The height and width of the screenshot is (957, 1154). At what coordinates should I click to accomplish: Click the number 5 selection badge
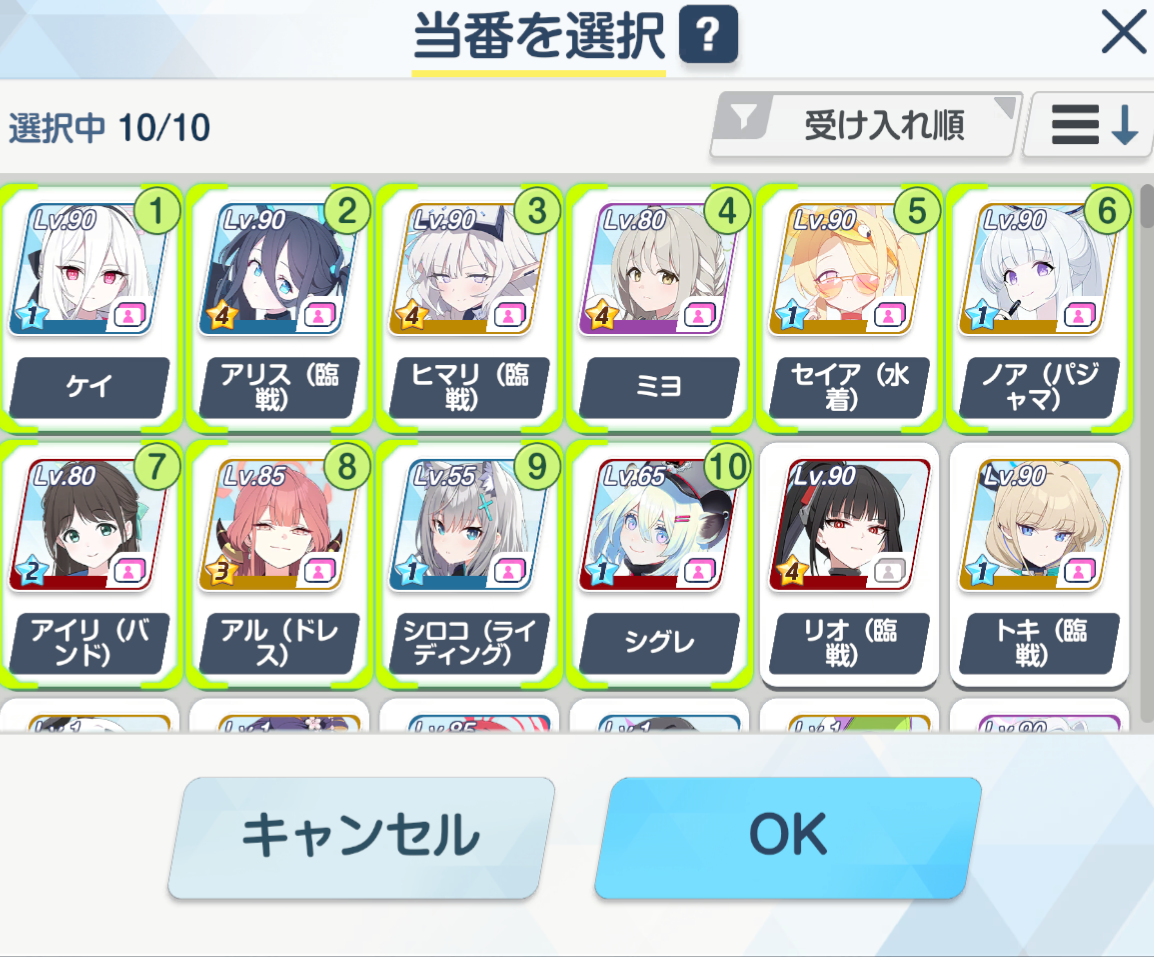click(916, 212)
